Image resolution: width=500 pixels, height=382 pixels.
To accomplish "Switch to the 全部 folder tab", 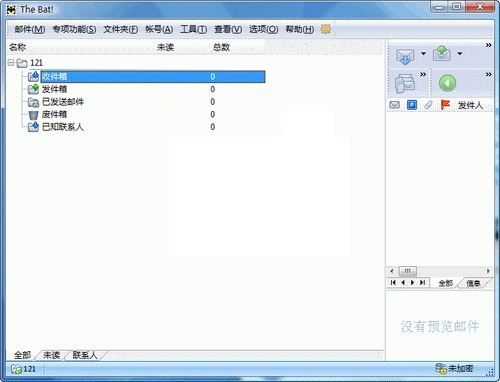I will click(22, 355).
